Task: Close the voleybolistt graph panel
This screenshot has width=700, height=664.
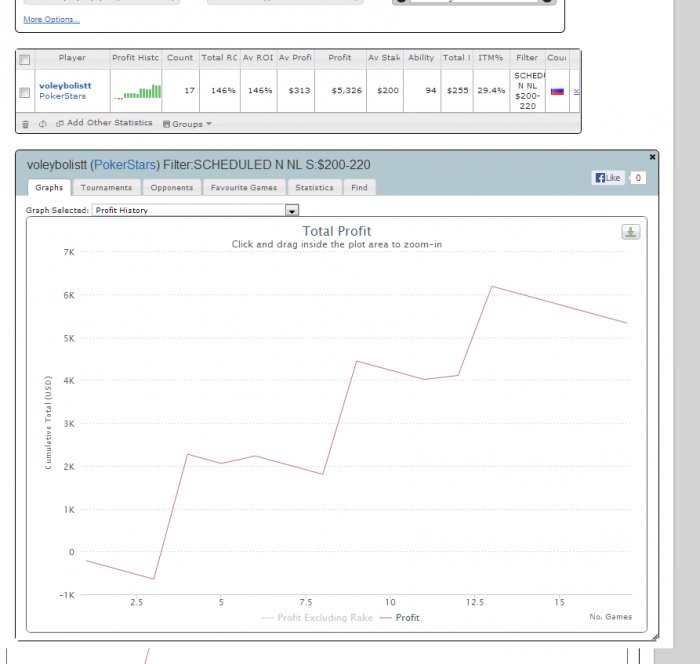Action: (x=652, y=157)
